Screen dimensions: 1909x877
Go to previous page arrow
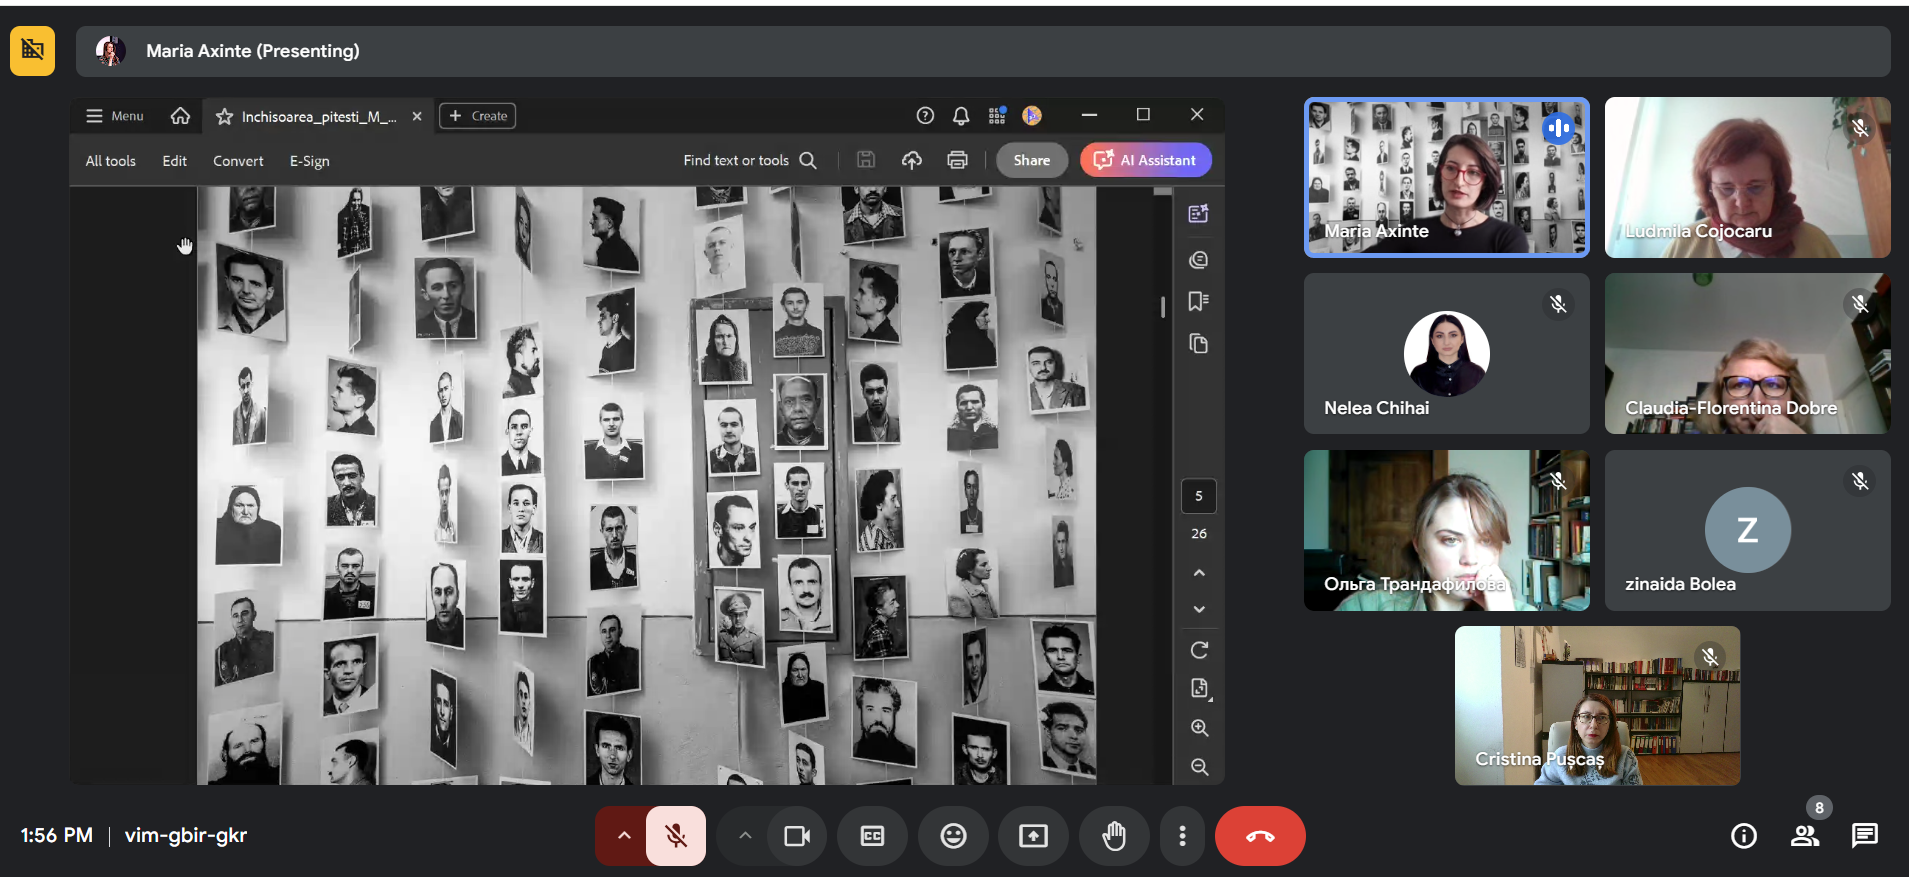coord(1199,573)
